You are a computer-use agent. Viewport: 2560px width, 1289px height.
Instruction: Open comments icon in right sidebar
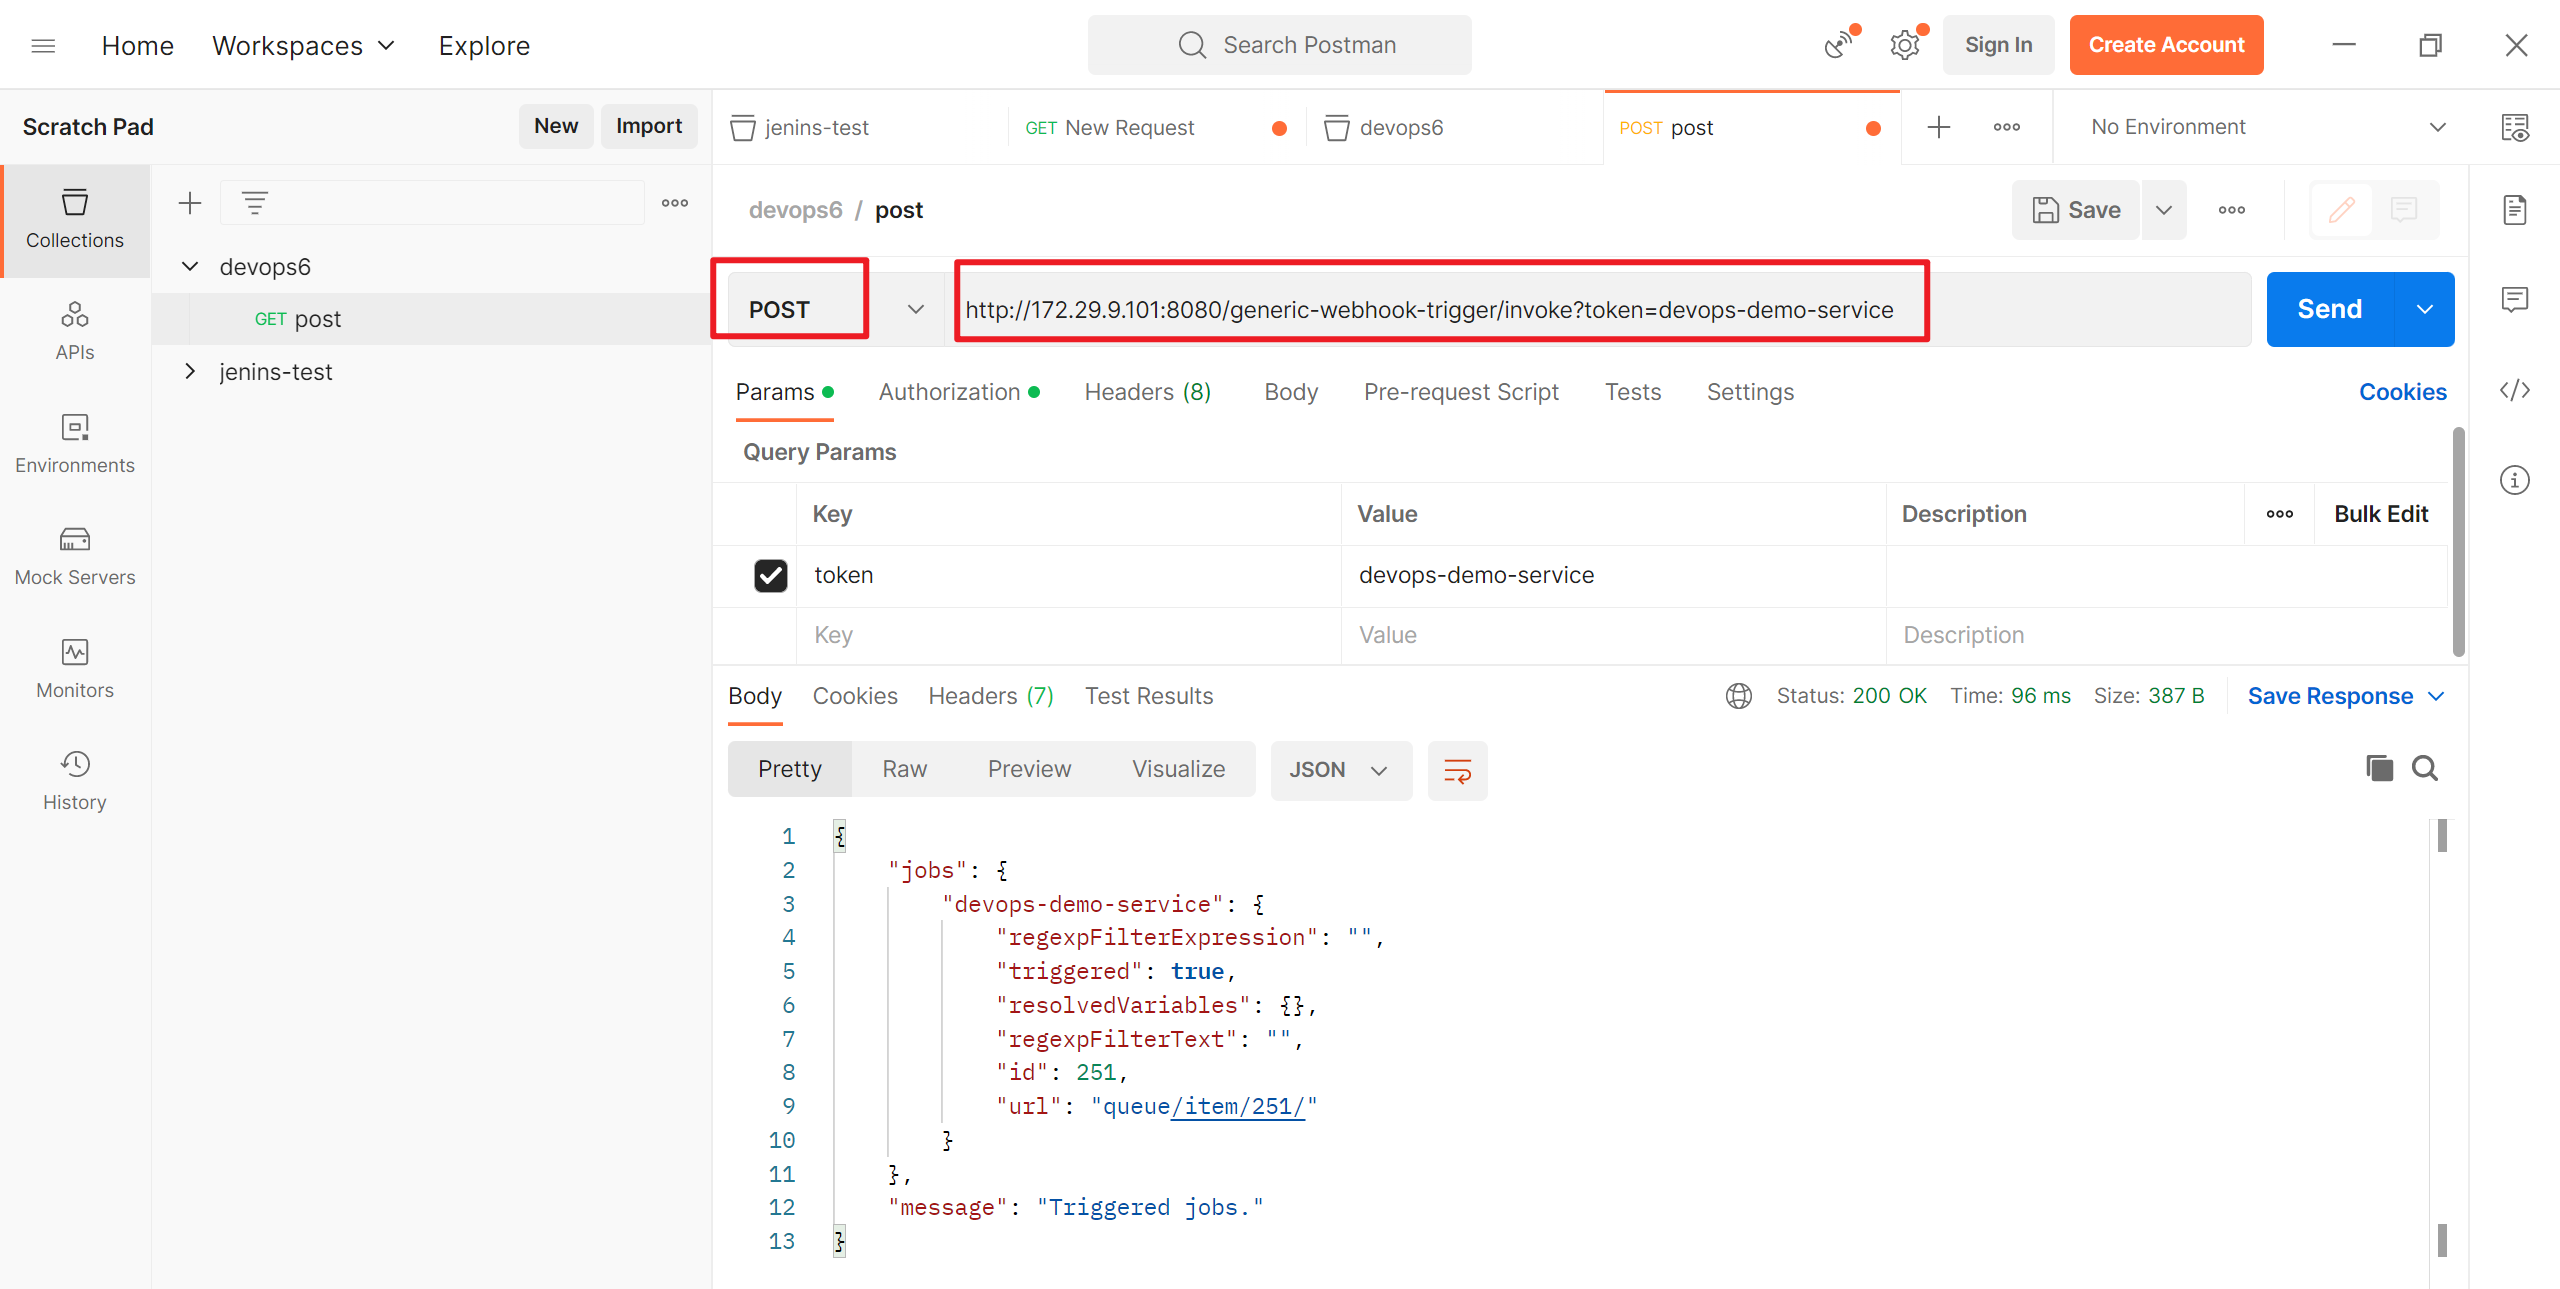click(x=2515, y=299)
